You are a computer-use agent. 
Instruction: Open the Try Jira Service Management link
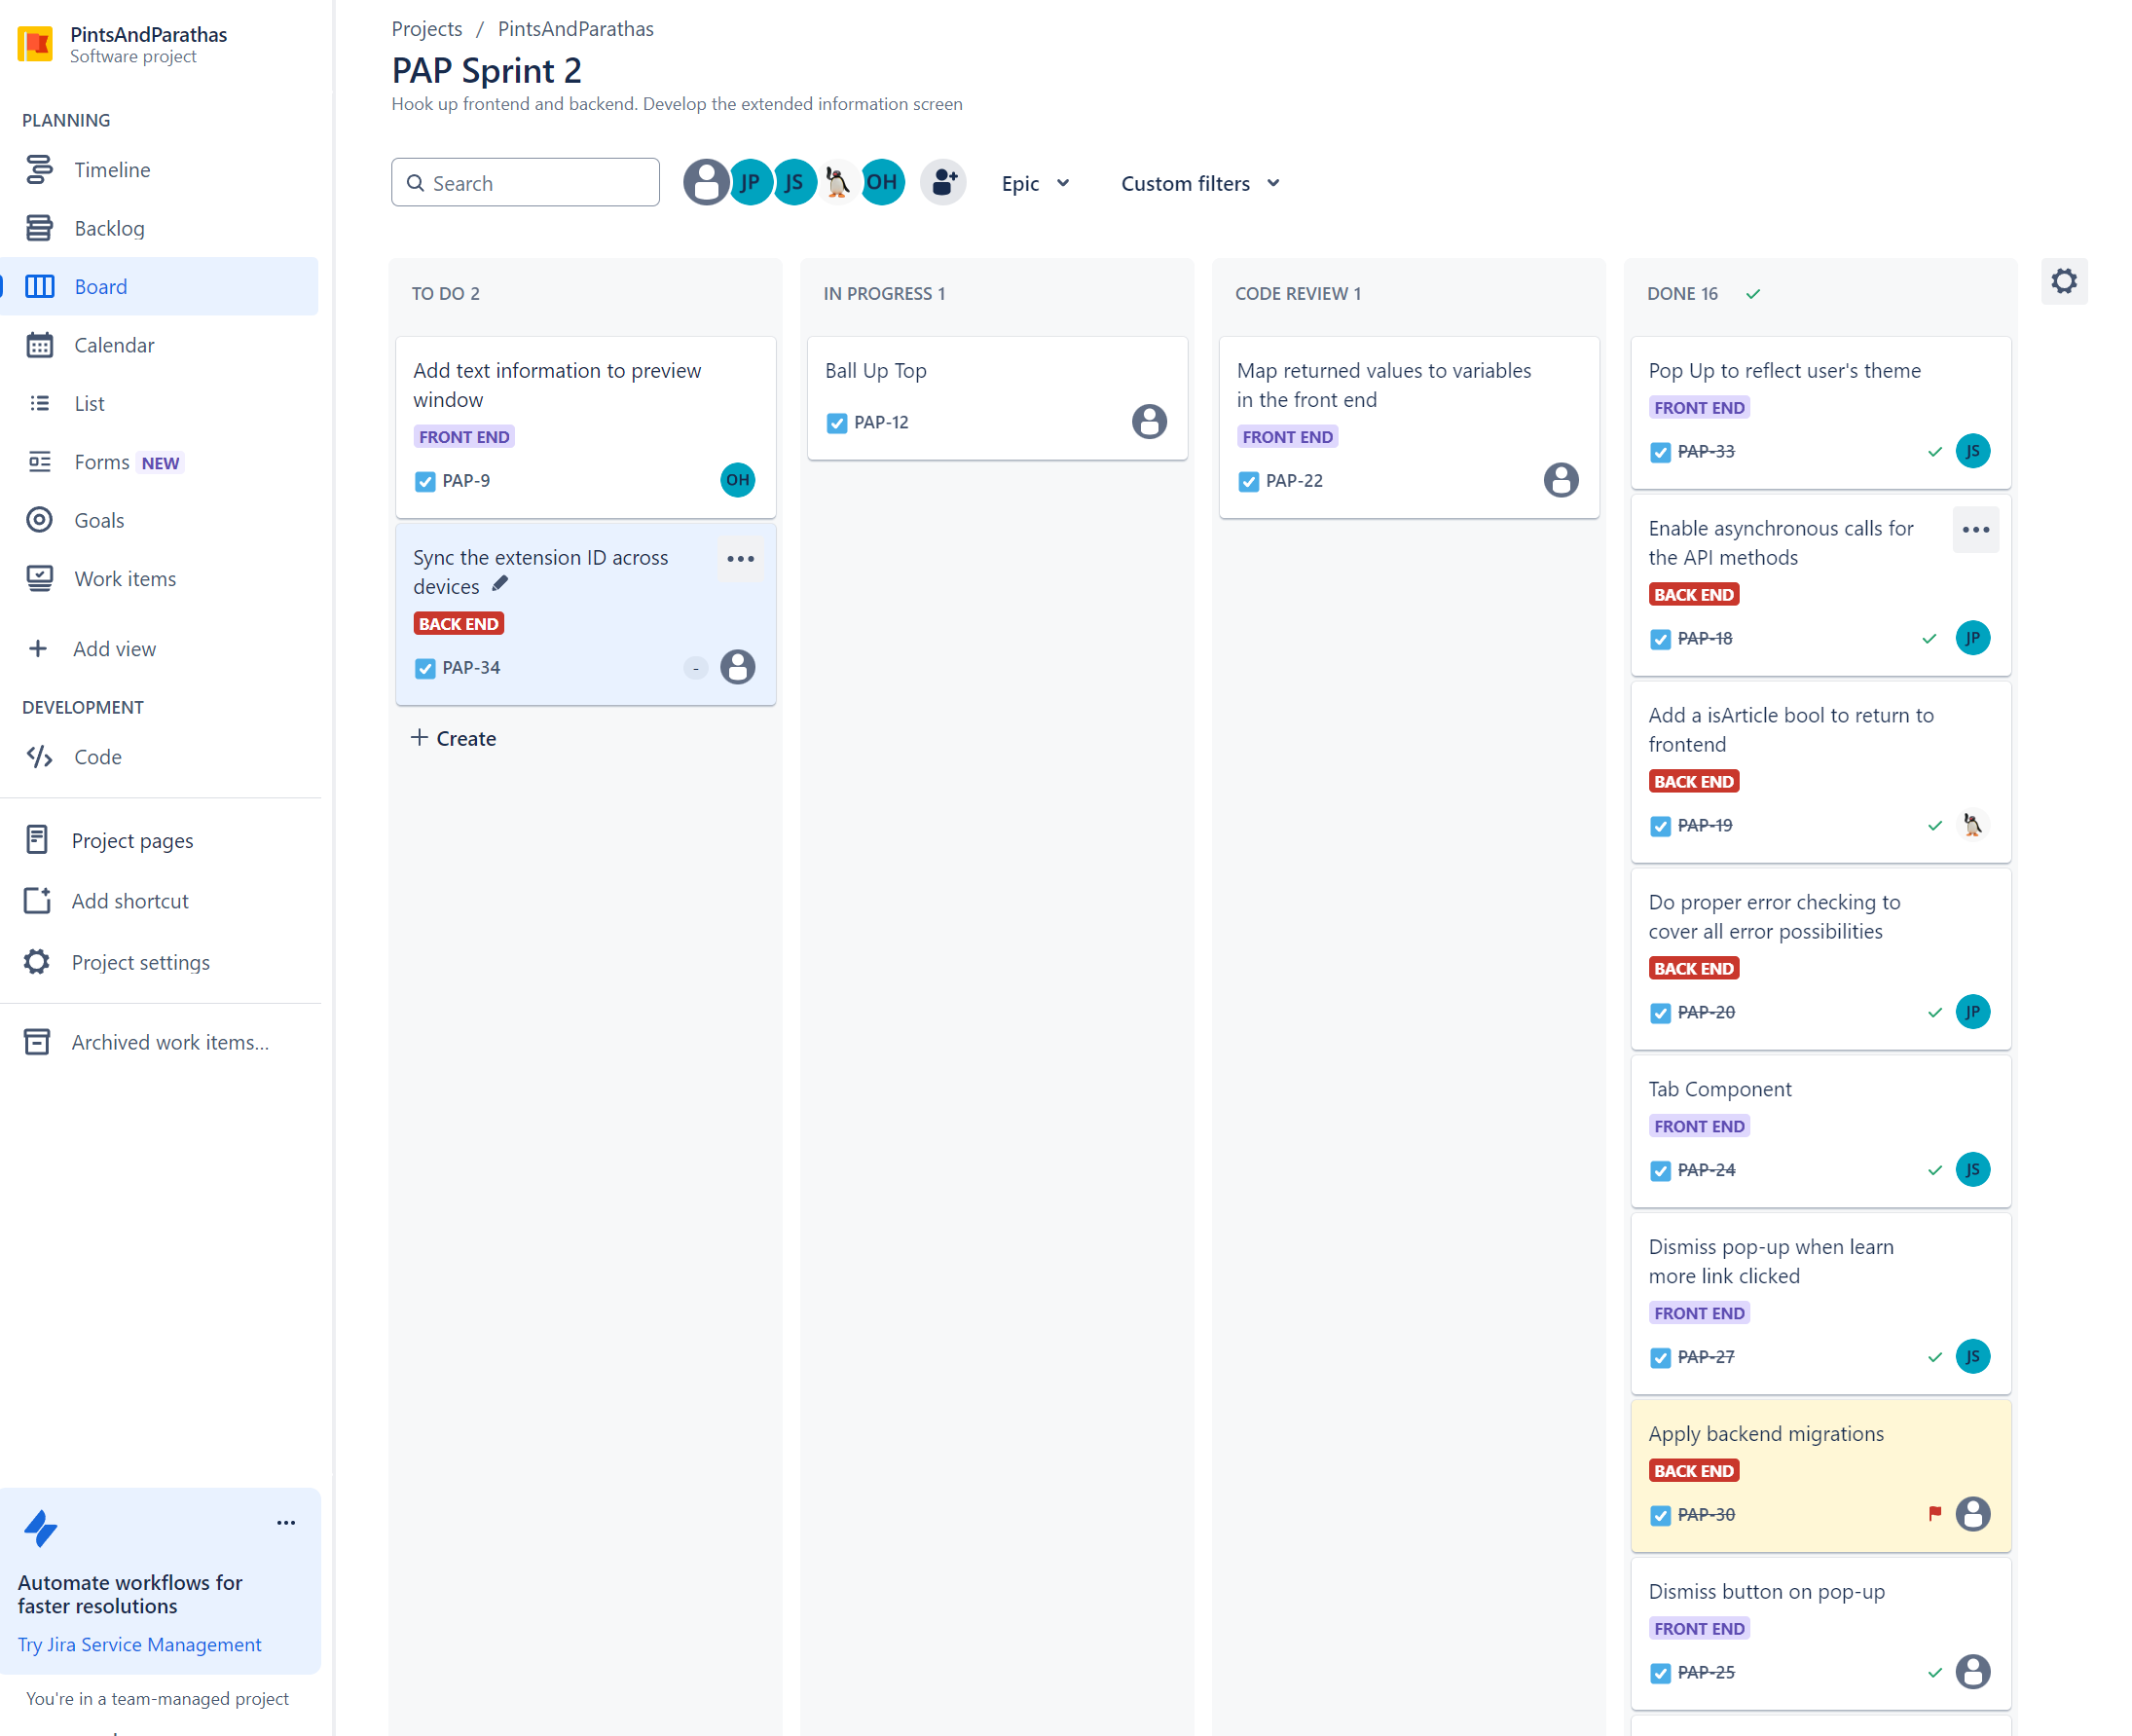139,1644
